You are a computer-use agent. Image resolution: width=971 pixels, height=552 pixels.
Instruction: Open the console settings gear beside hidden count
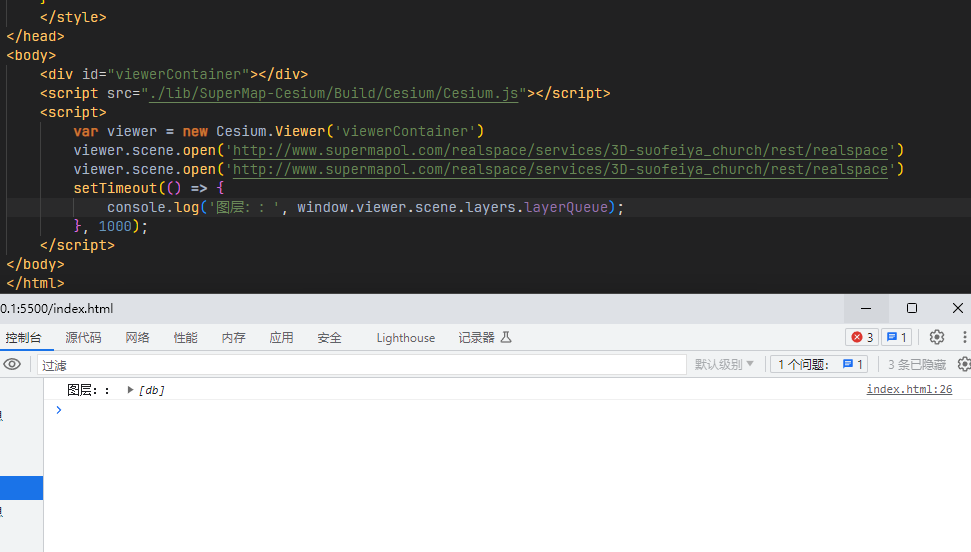(x=964, y=364)
